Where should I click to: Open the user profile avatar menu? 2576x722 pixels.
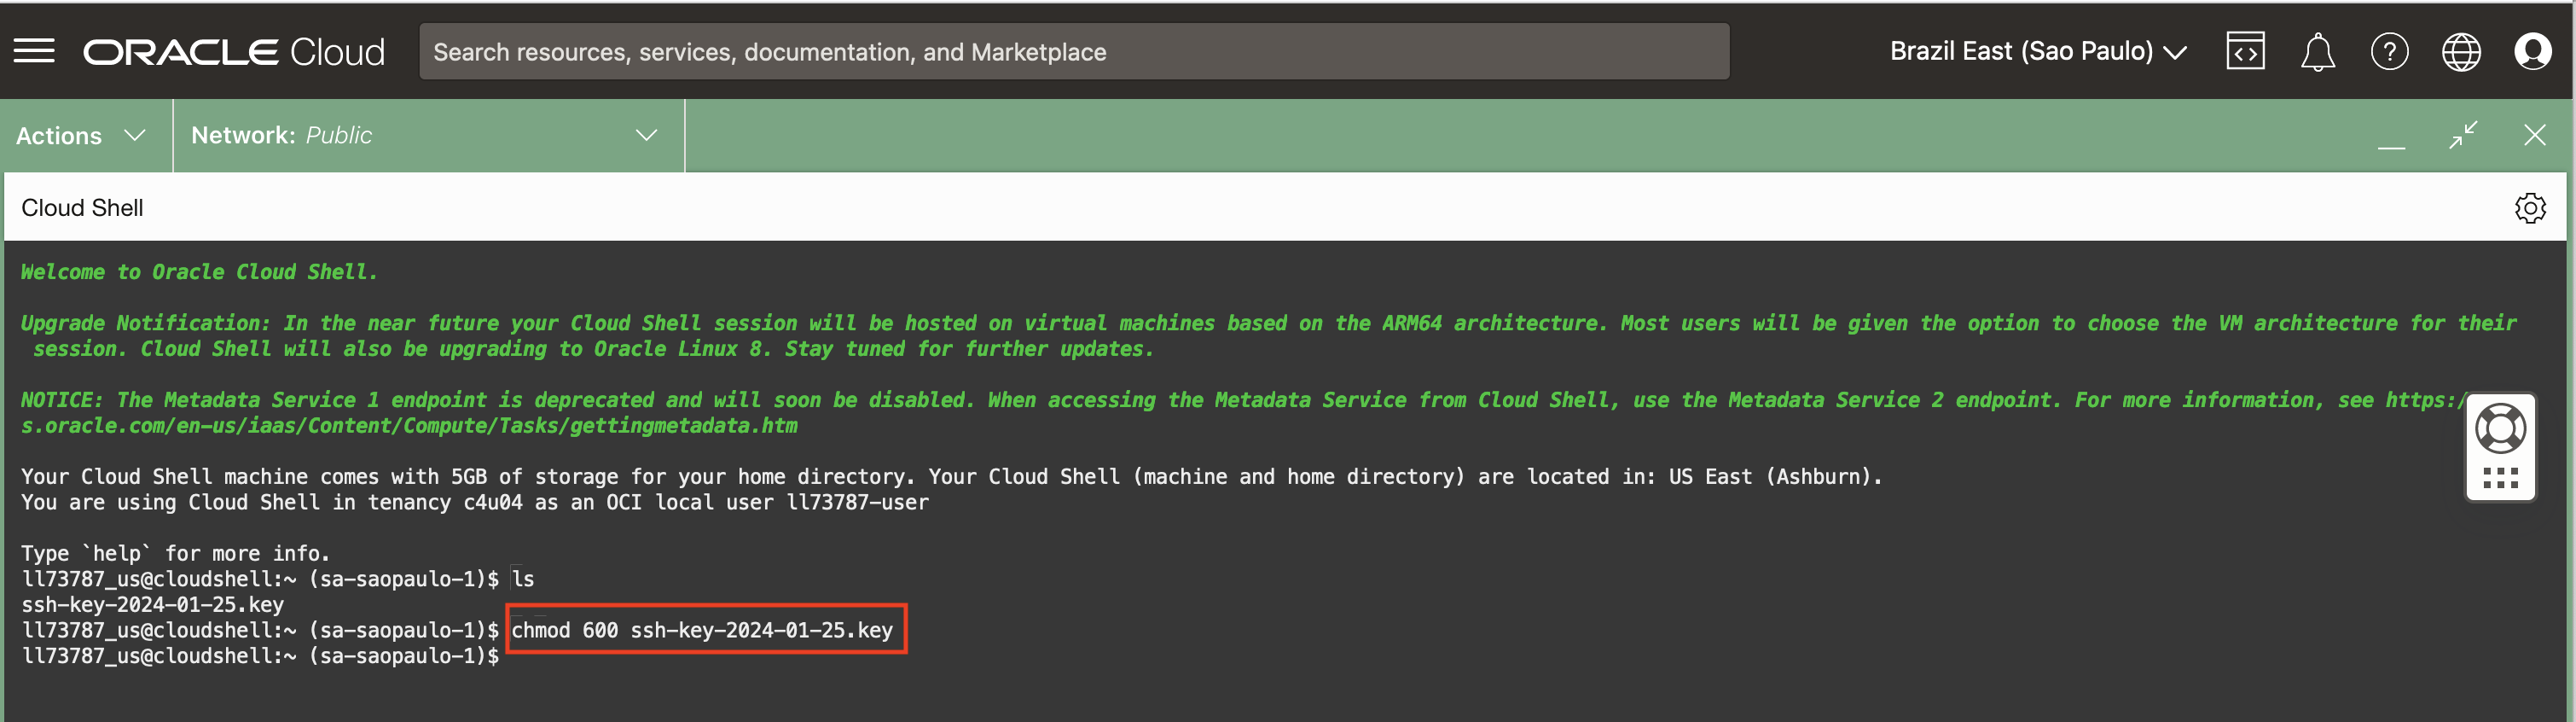(2532, 52)
